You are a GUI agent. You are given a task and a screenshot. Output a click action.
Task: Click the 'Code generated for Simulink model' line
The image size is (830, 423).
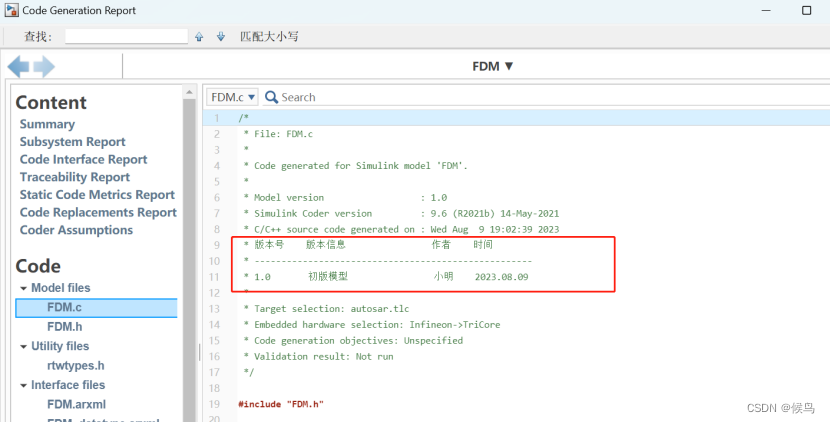[x=355, y=166]
